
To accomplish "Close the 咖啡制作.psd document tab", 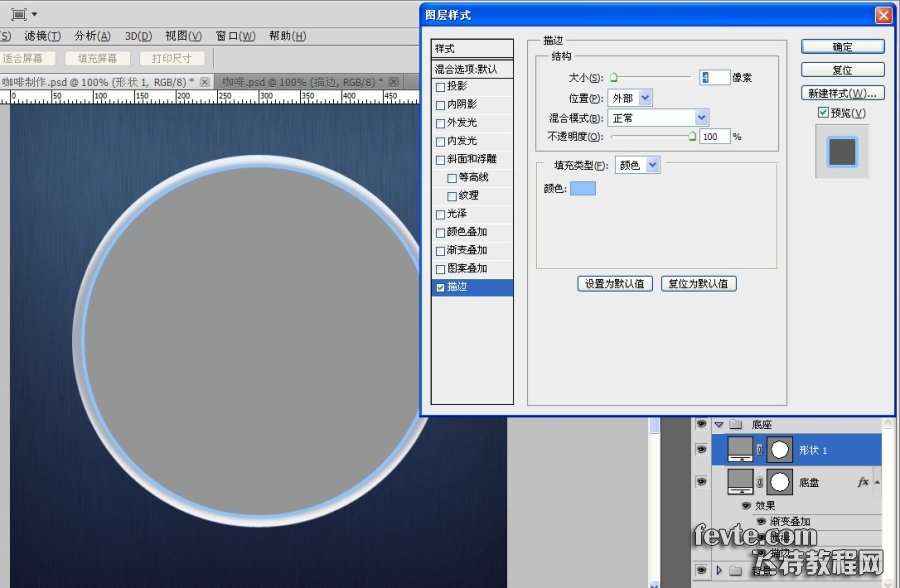I will coord(204,82).
